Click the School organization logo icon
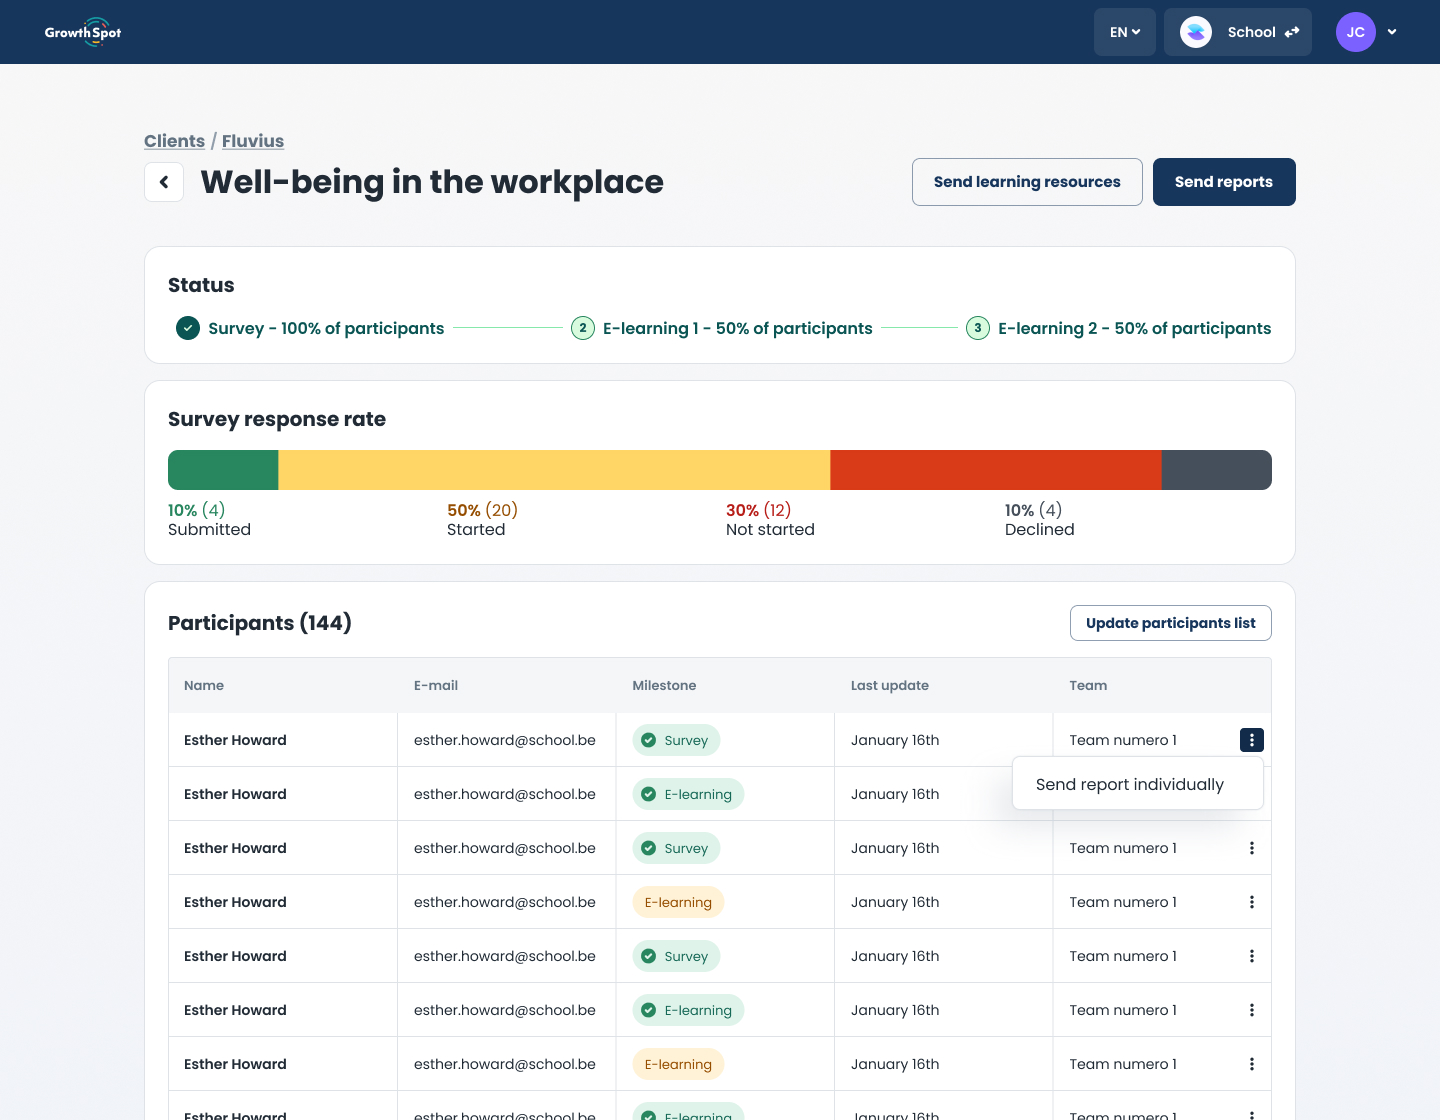This screenshot has width=1440, height=1120. coord(1196,32)
